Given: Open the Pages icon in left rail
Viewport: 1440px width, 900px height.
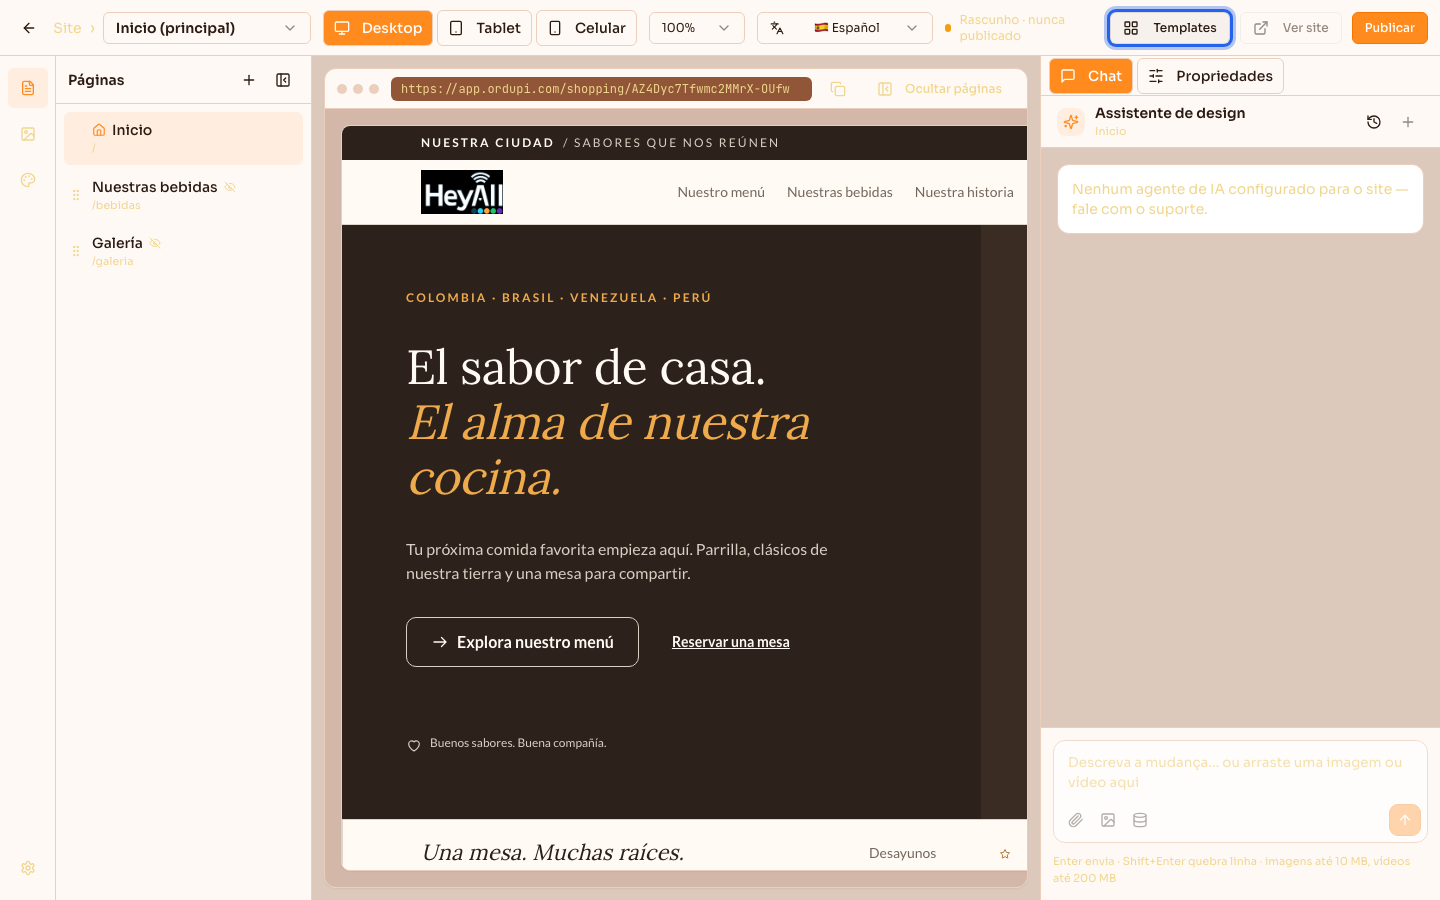Looking at the screenshot, I should (28, 88).
